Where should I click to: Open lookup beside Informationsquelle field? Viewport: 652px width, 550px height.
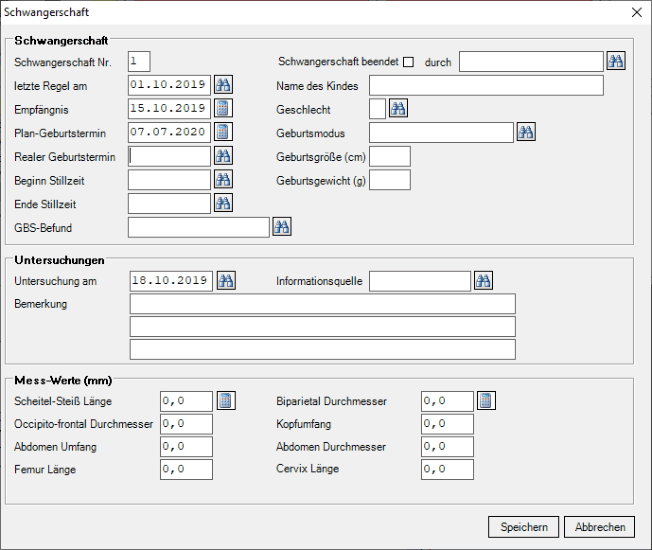tap(484, 281)
